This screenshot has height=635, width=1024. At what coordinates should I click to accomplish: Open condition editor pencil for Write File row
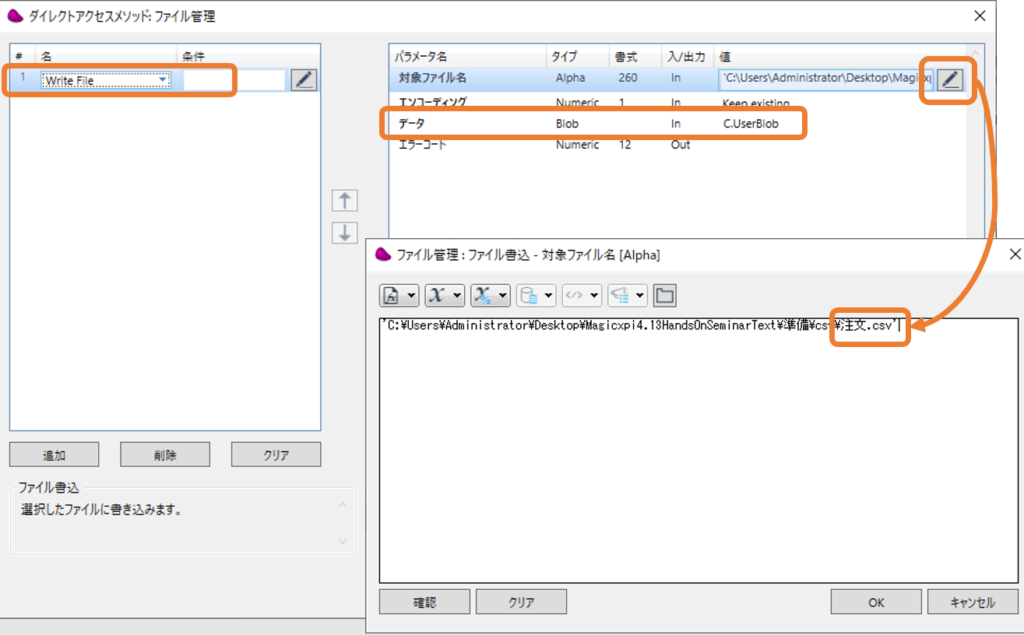[x=304, y=80]
